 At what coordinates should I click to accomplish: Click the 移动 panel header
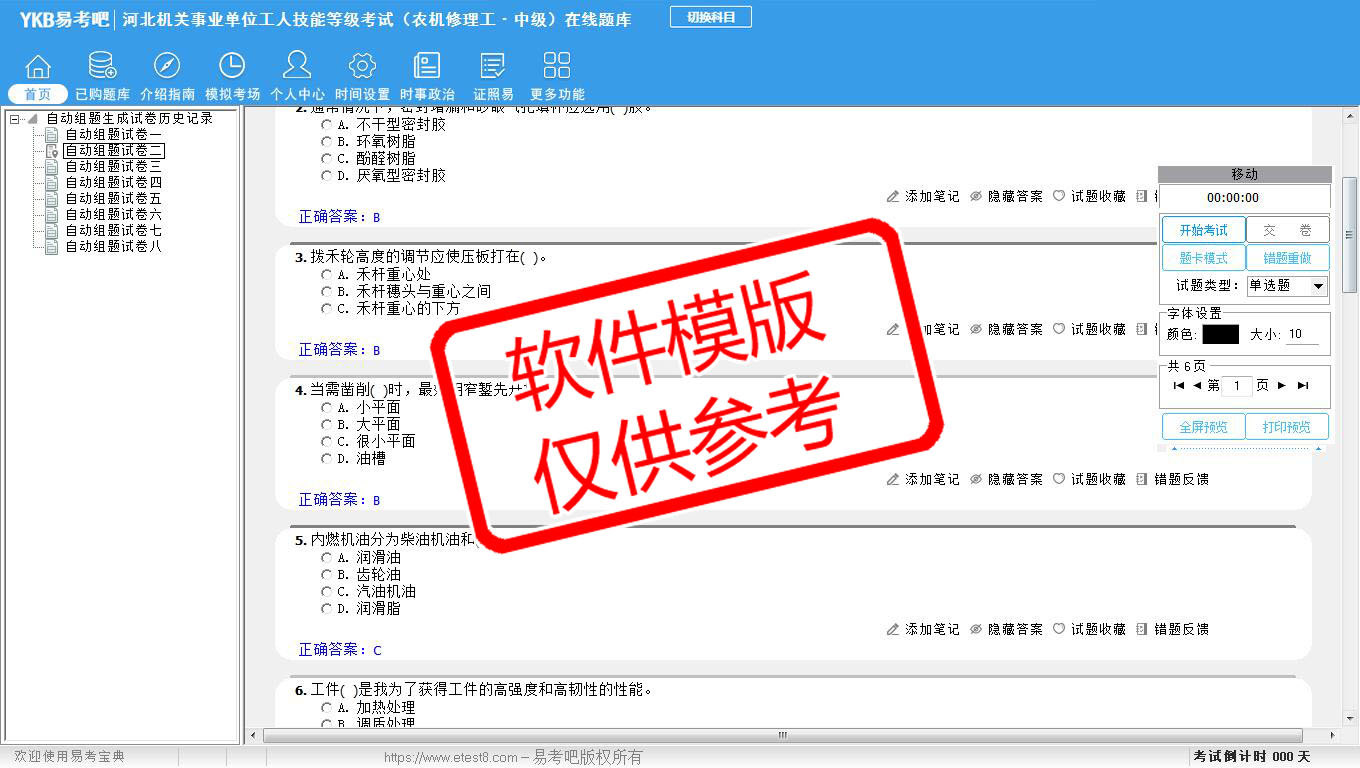[1245, 174]
